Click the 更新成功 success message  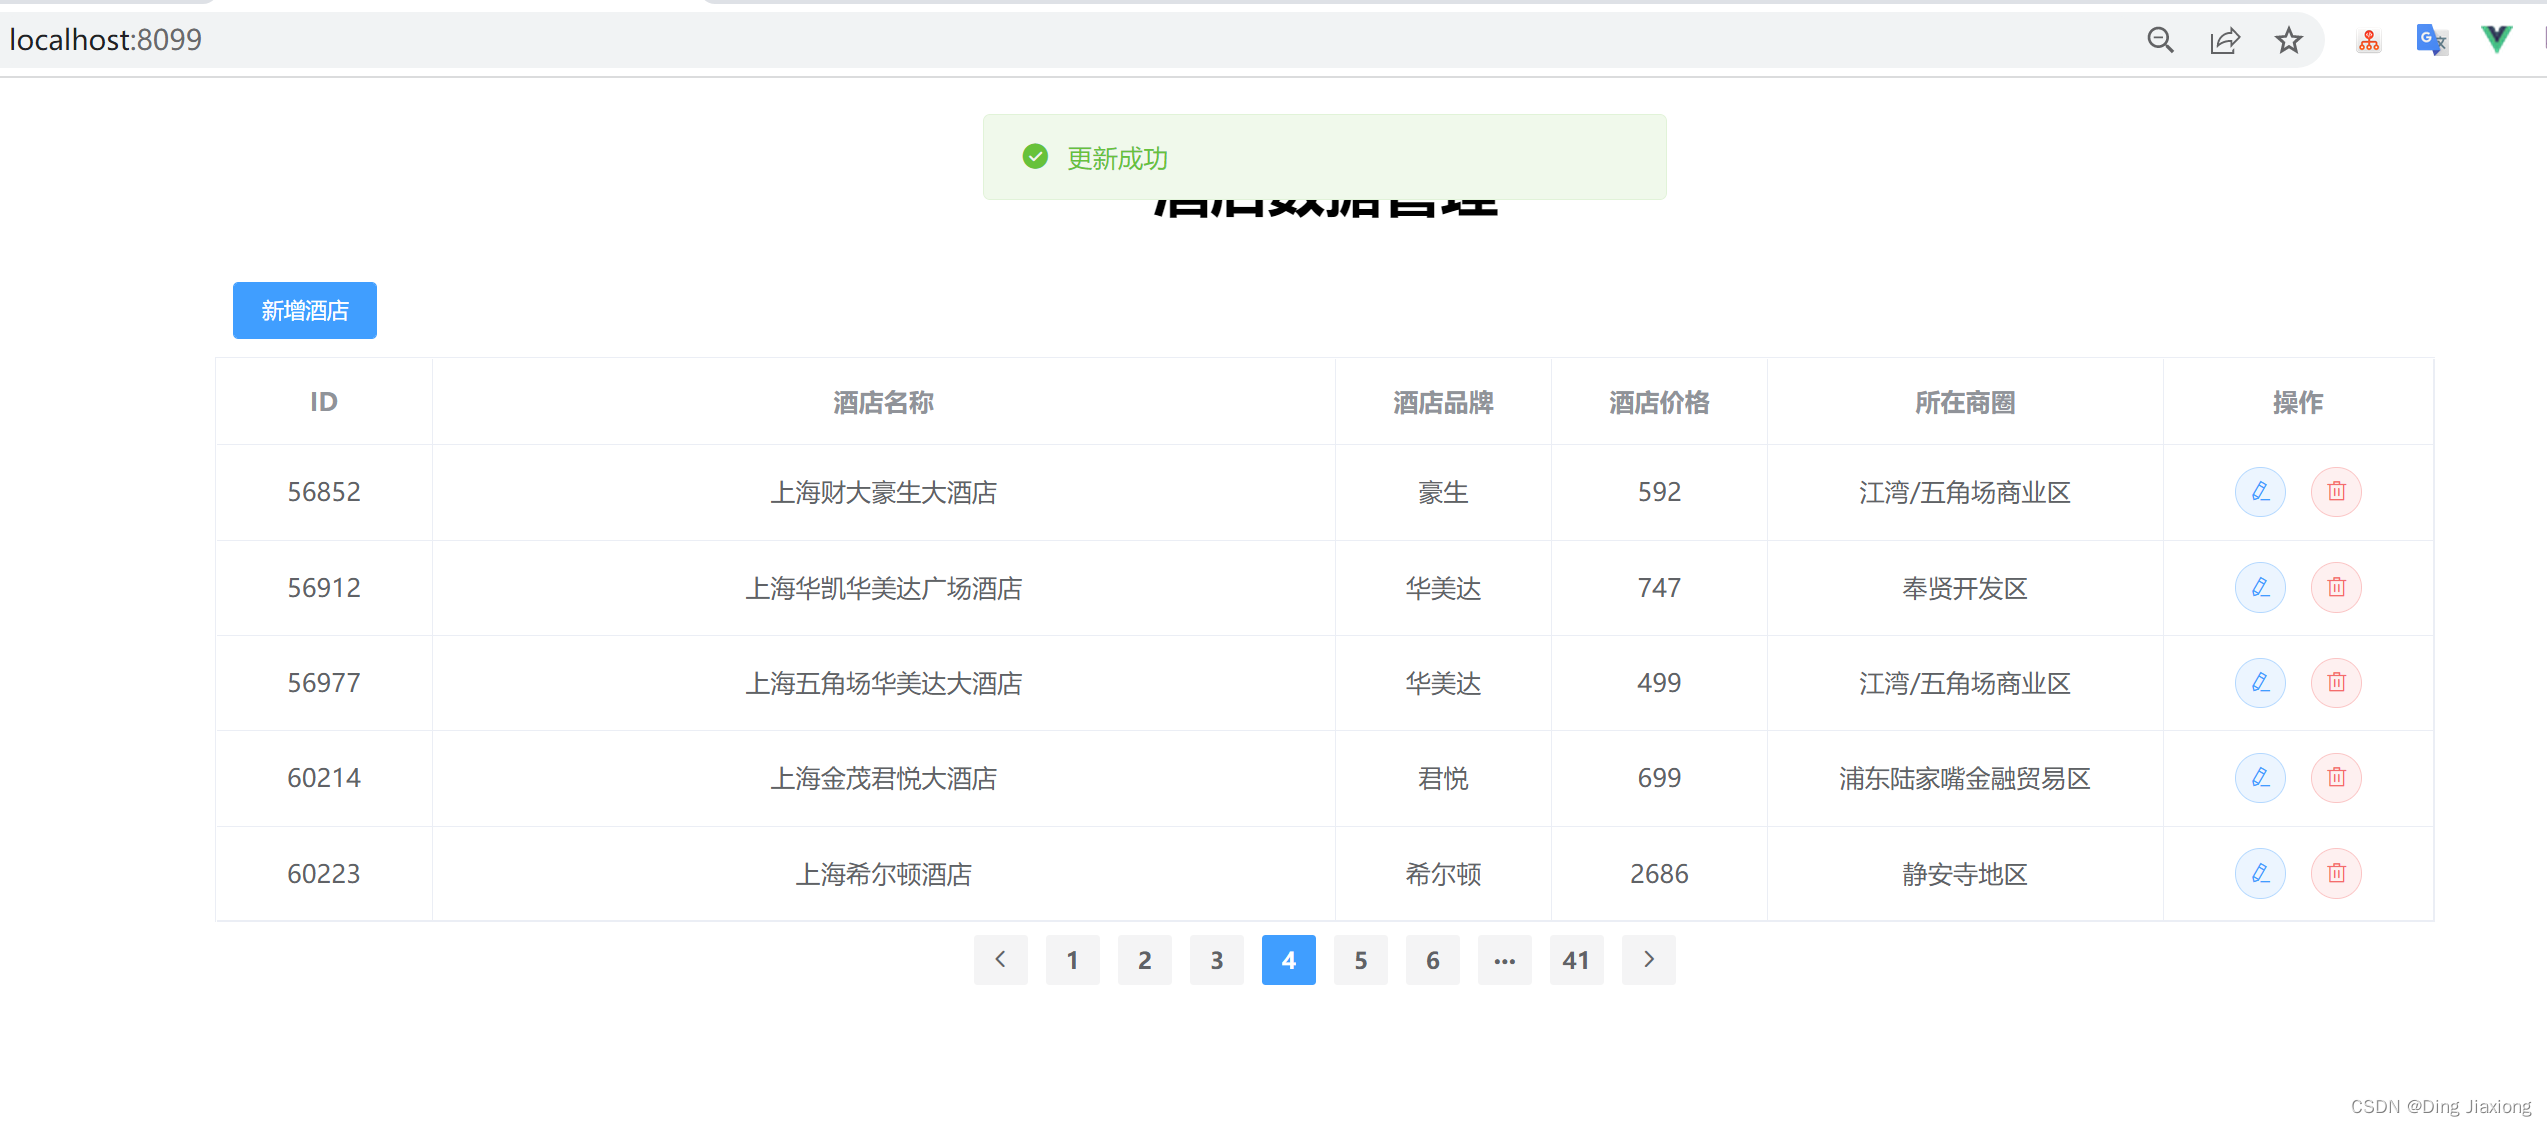[x=1324, y=157]
